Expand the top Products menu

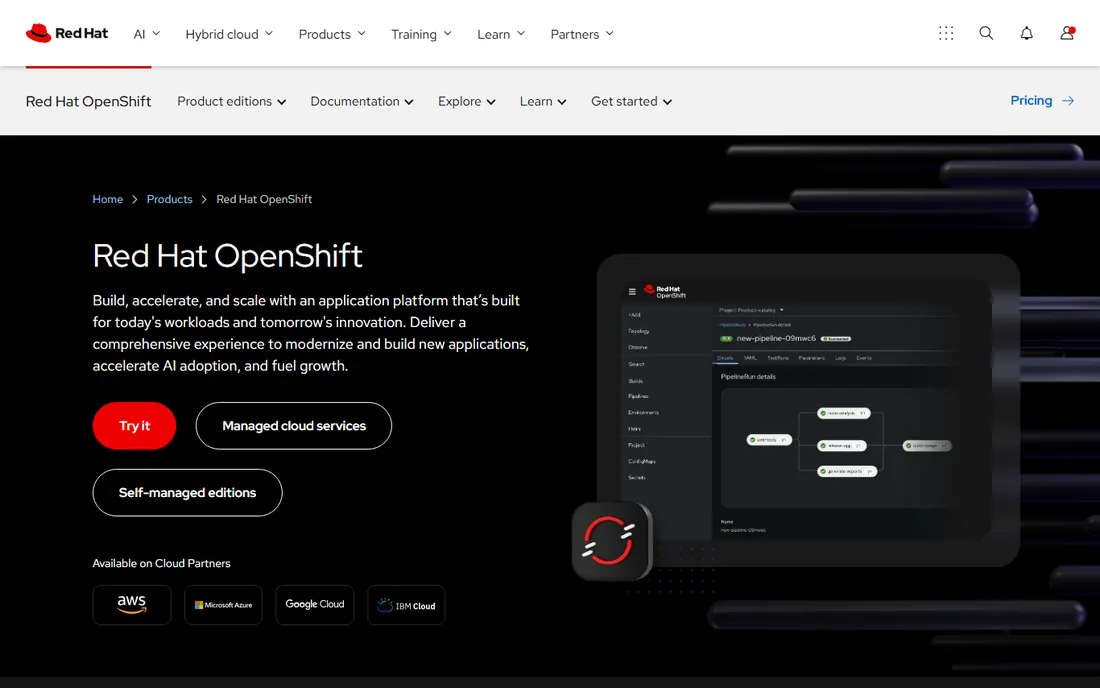(x=332, y=34)
